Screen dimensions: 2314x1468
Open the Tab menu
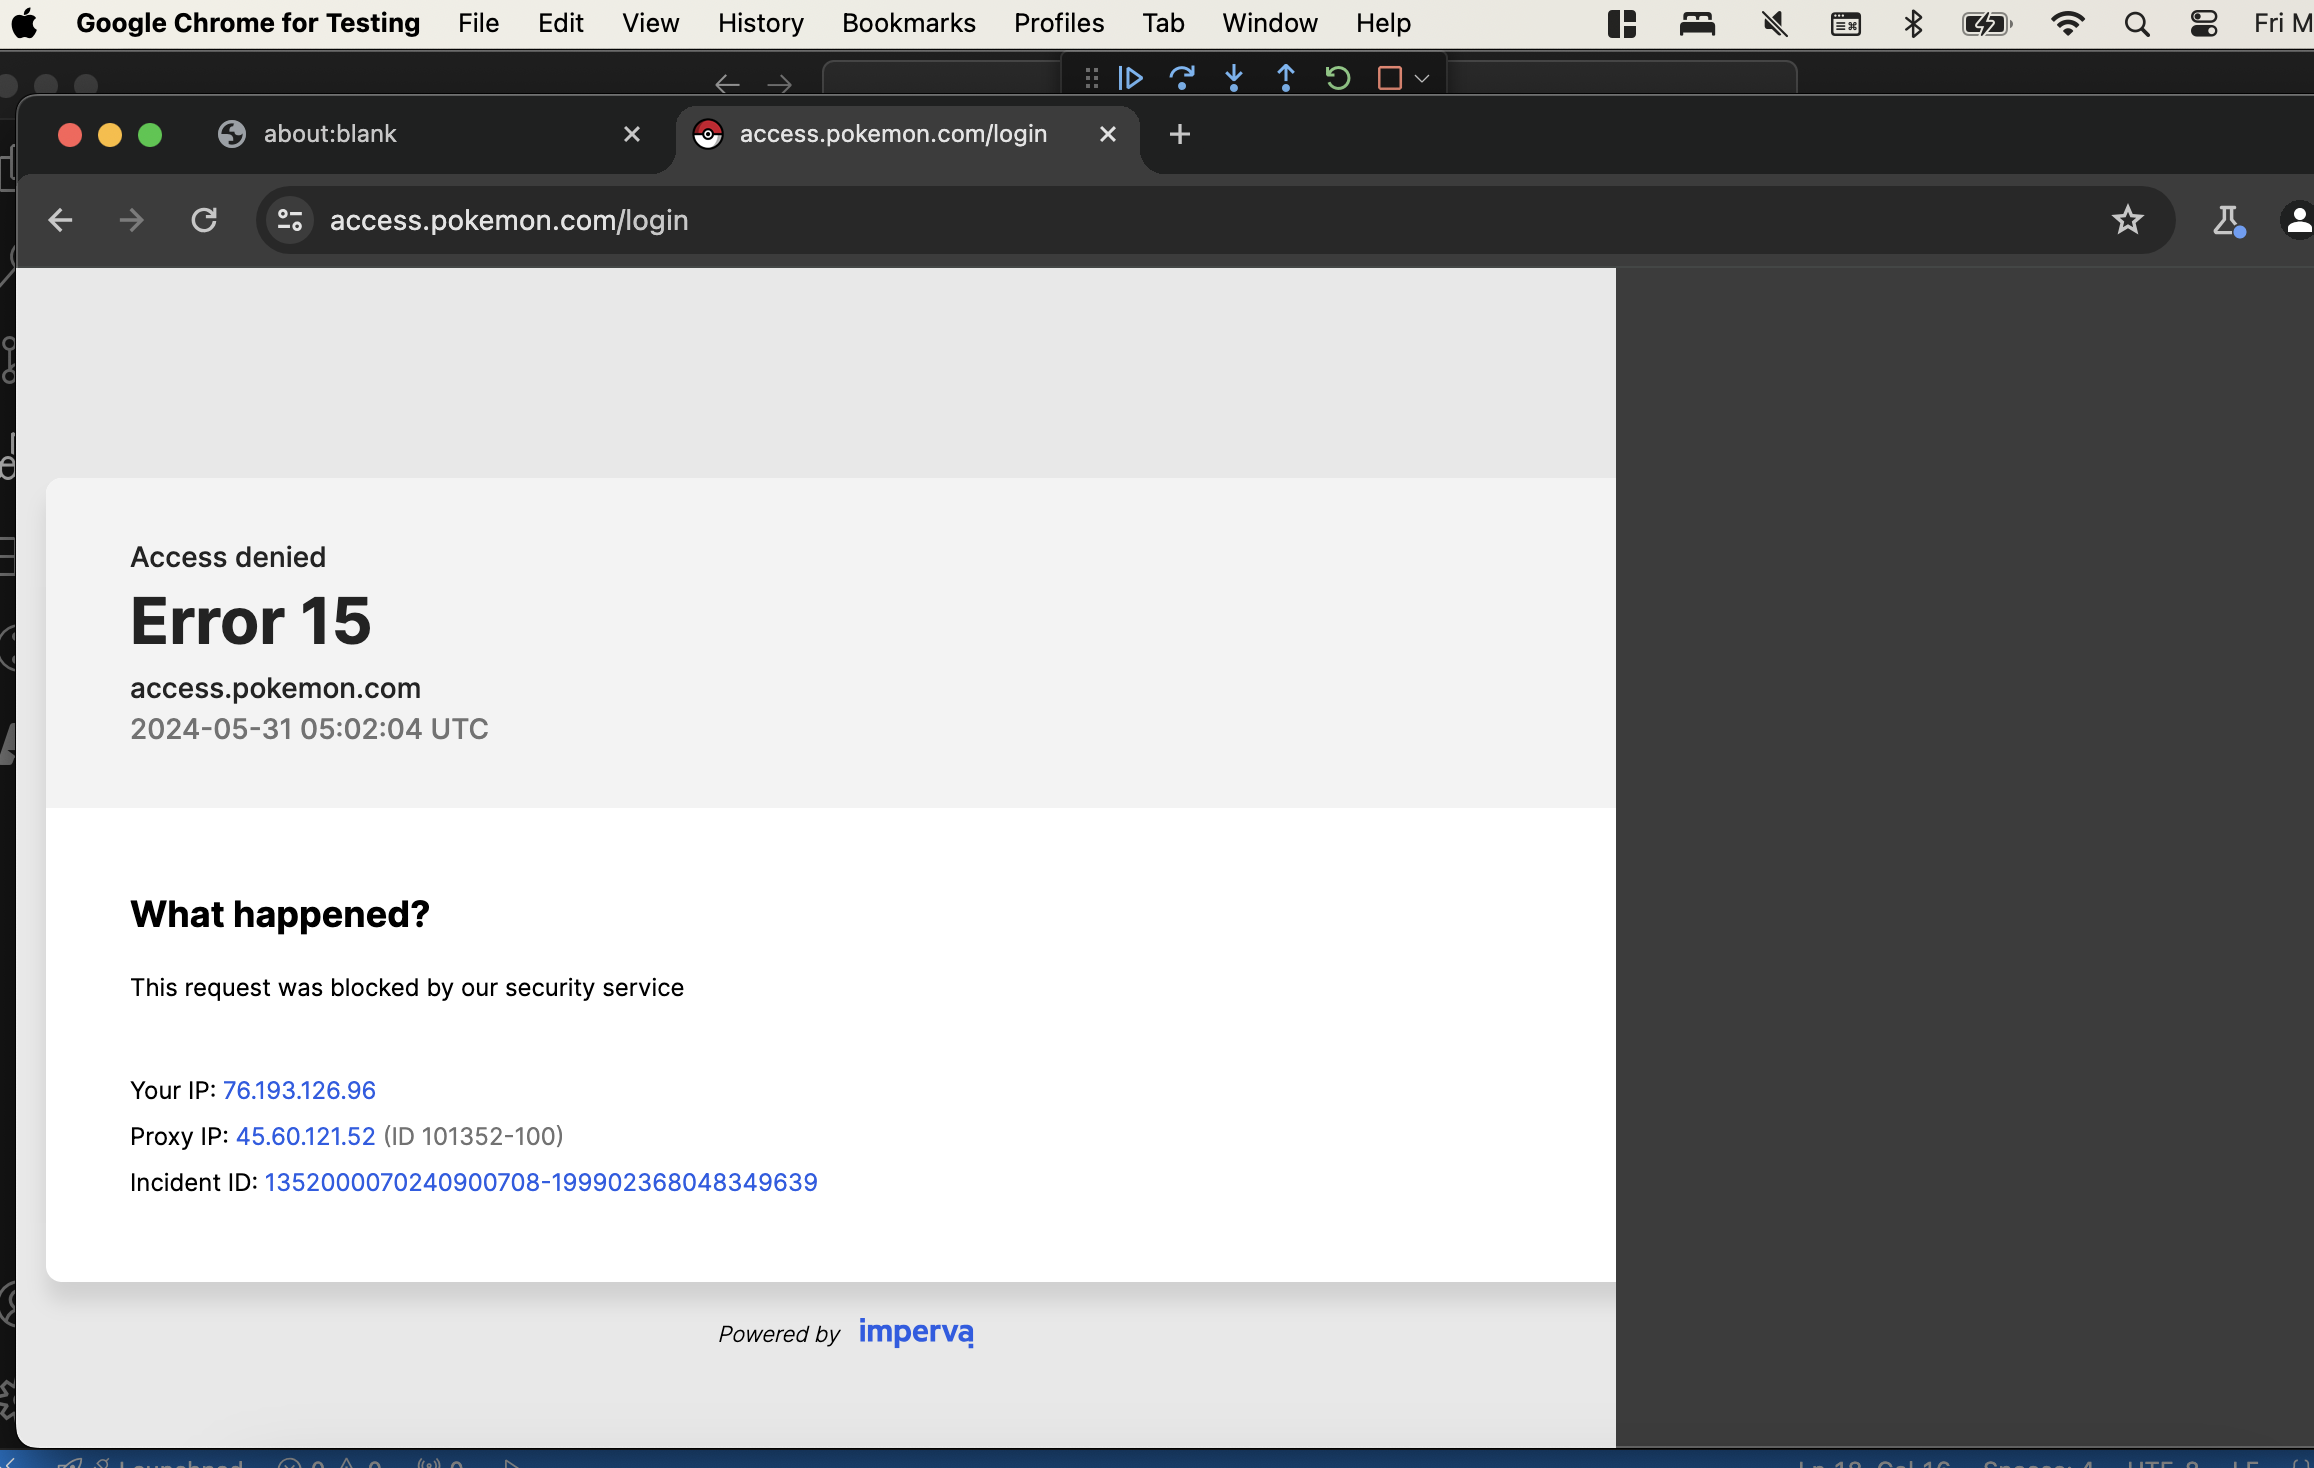coord(1163,23)
